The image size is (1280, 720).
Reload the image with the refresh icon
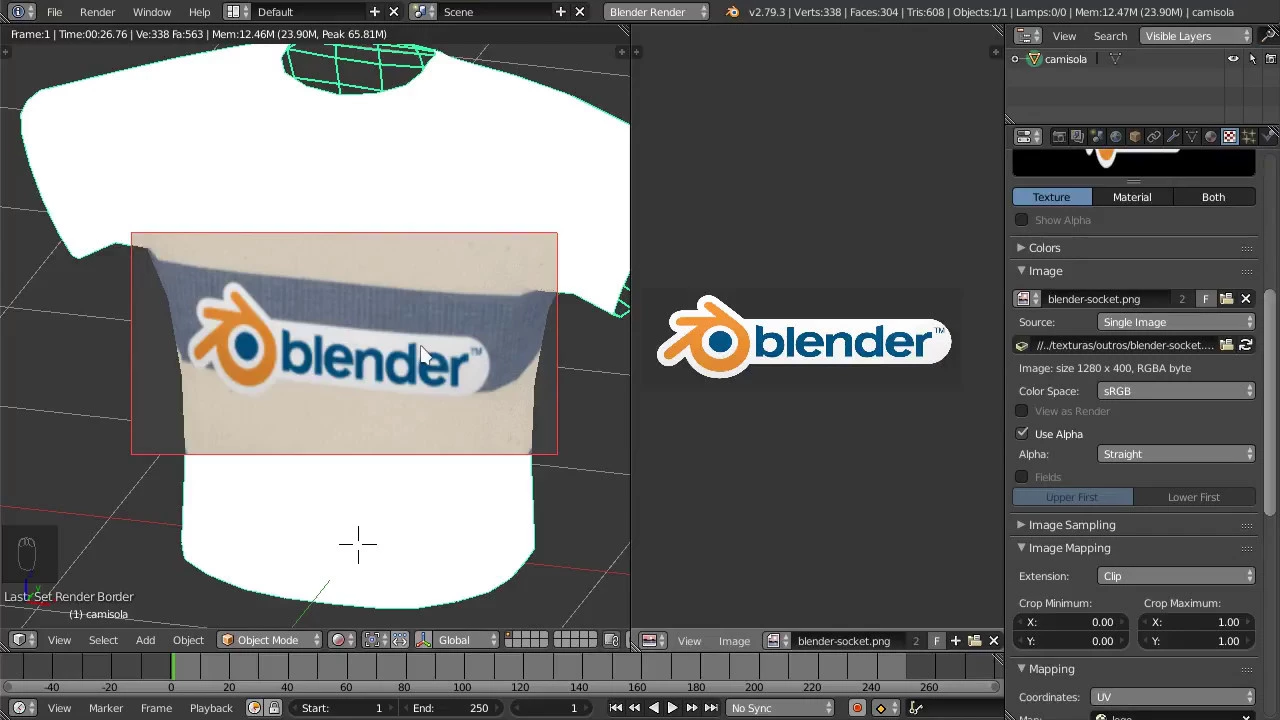[x=1246, y=345]
